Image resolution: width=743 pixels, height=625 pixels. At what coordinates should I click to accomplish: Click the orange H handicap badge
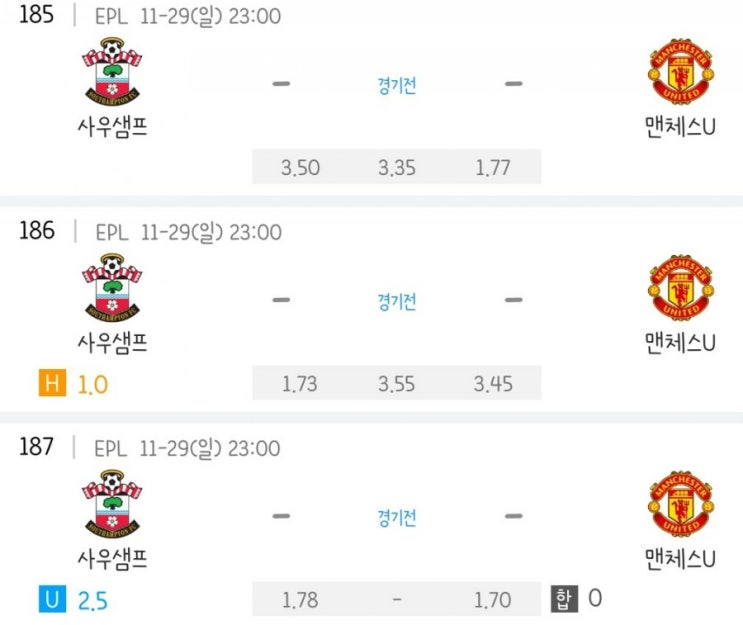52,384
